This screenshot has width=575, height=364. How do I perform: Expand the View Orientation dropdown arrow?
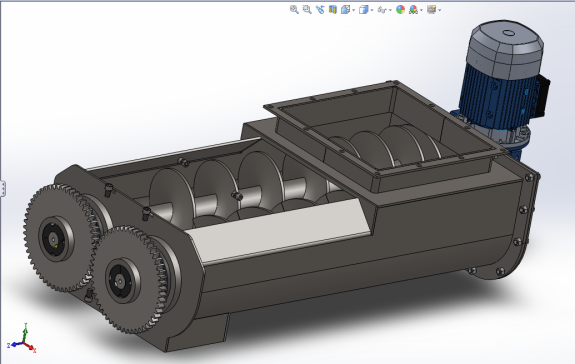click(354, 10)
